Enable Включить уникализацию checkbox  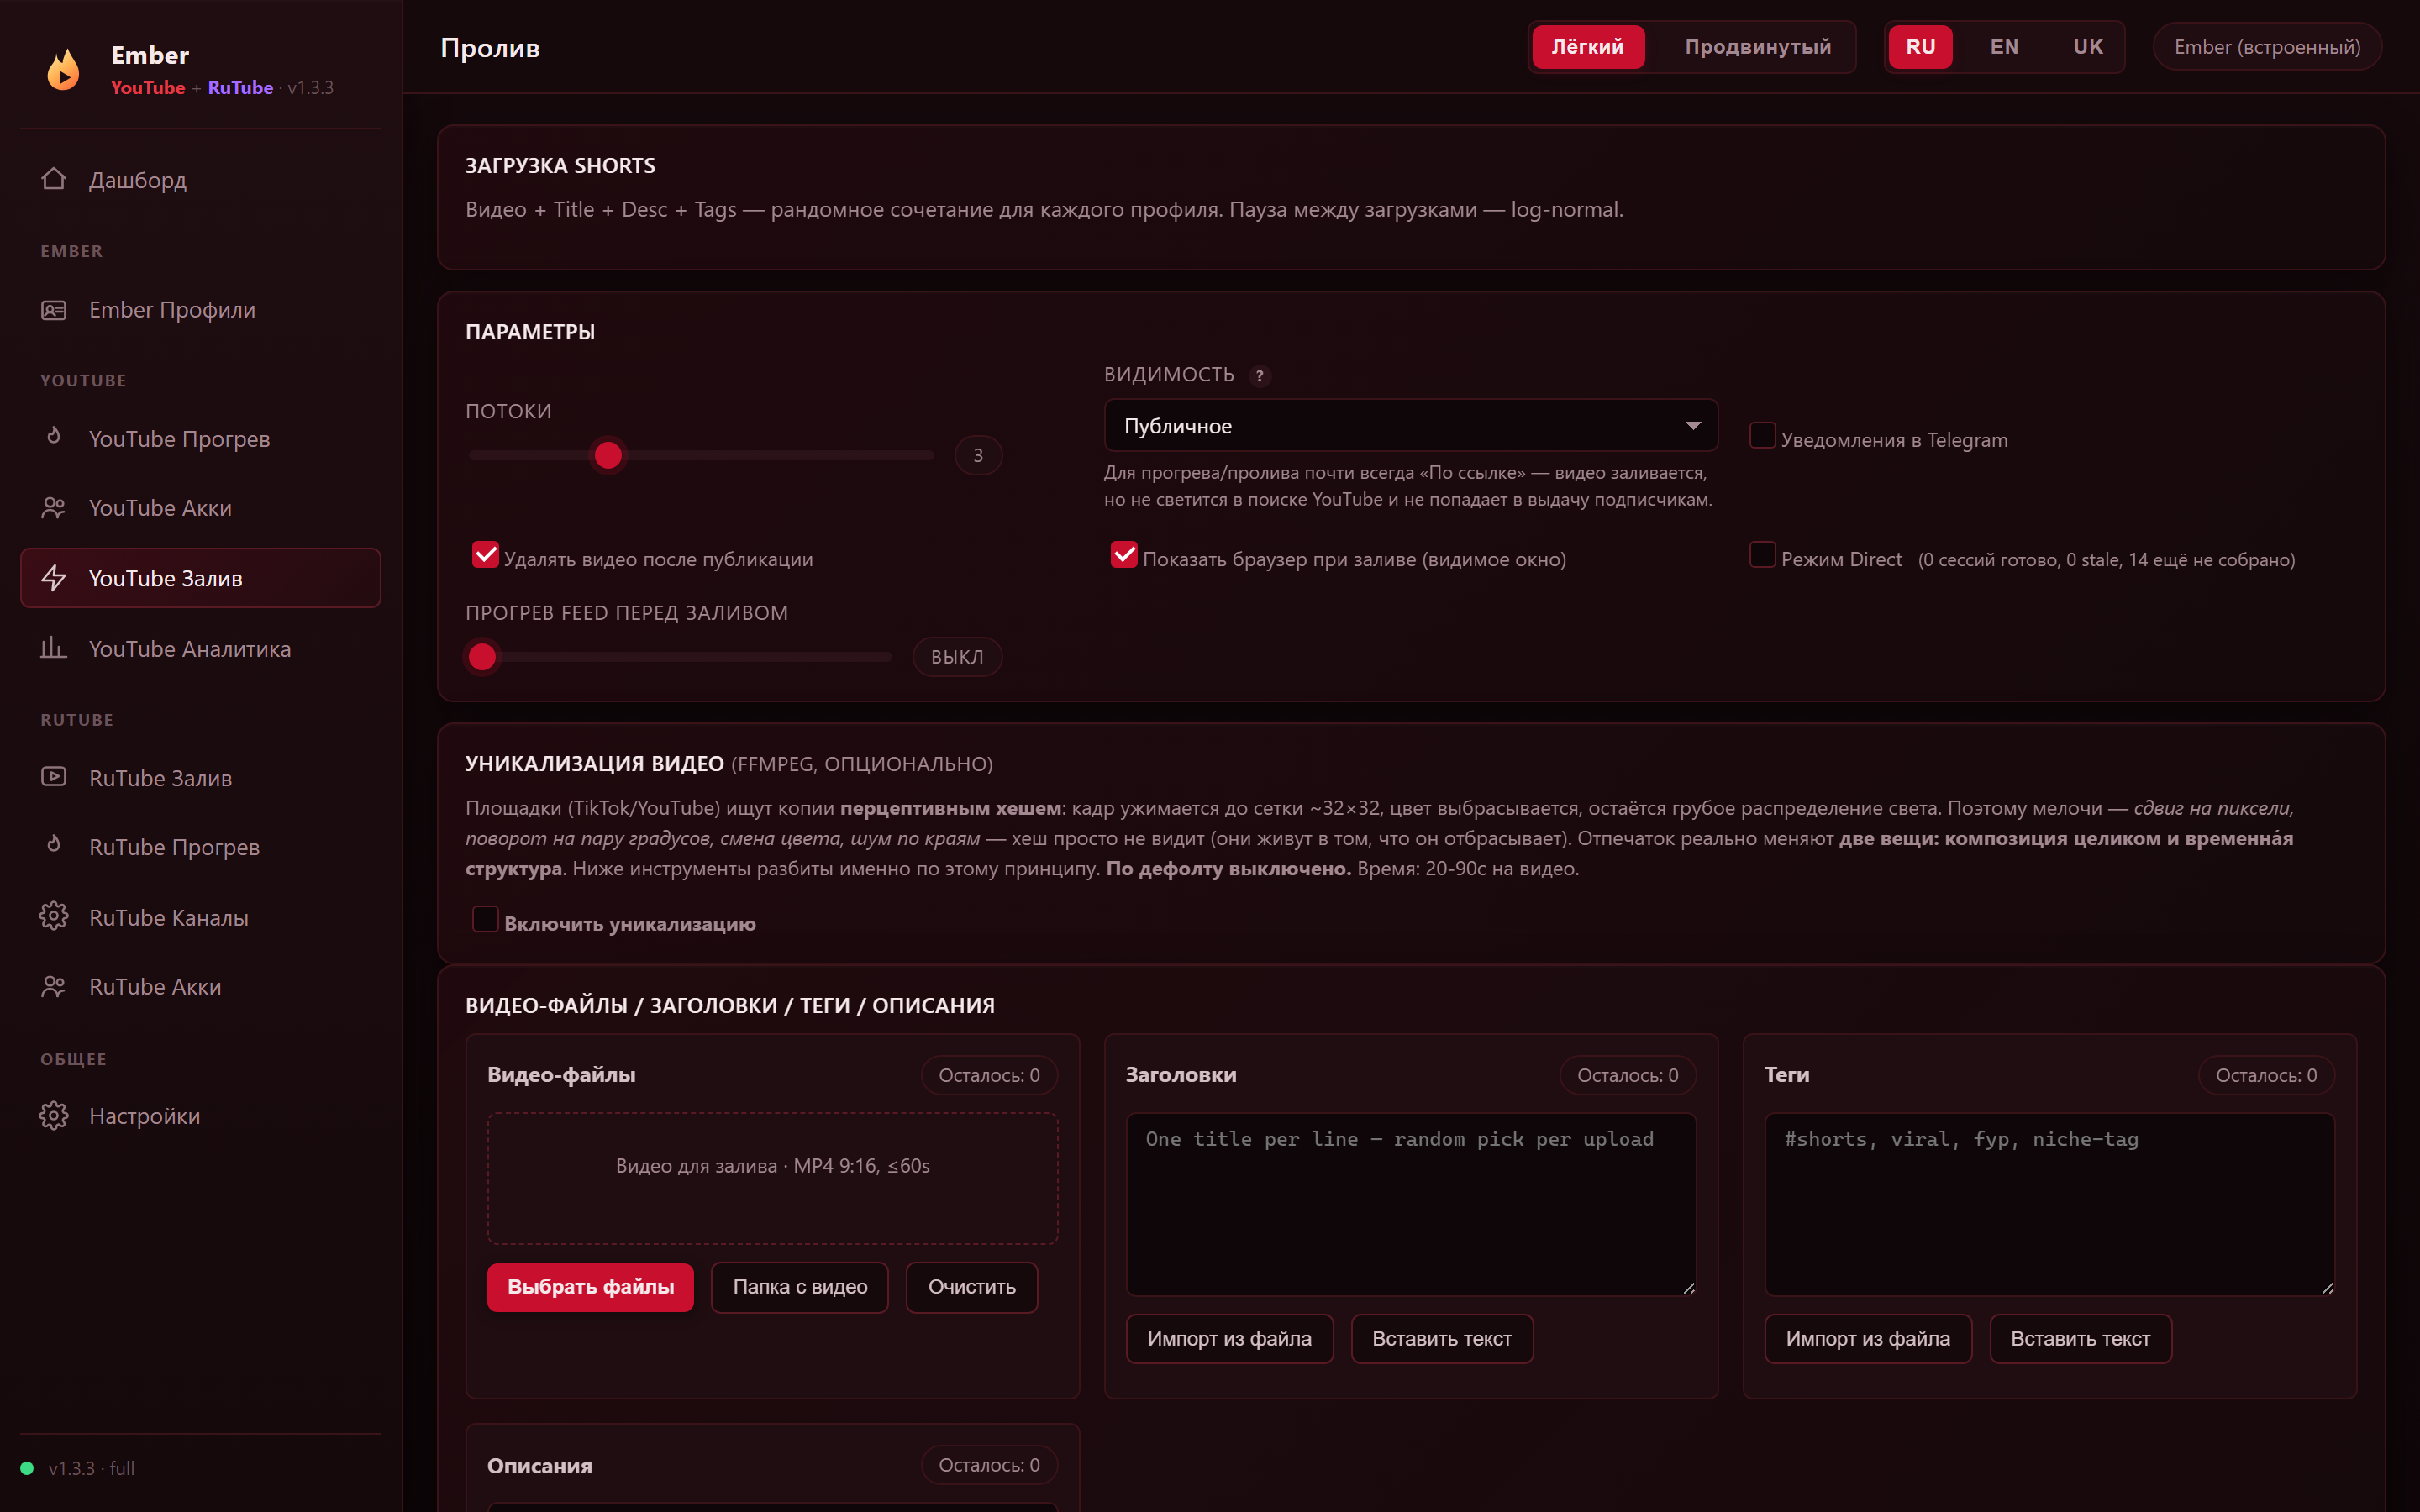pyautogui.click(x=485, y=919)
